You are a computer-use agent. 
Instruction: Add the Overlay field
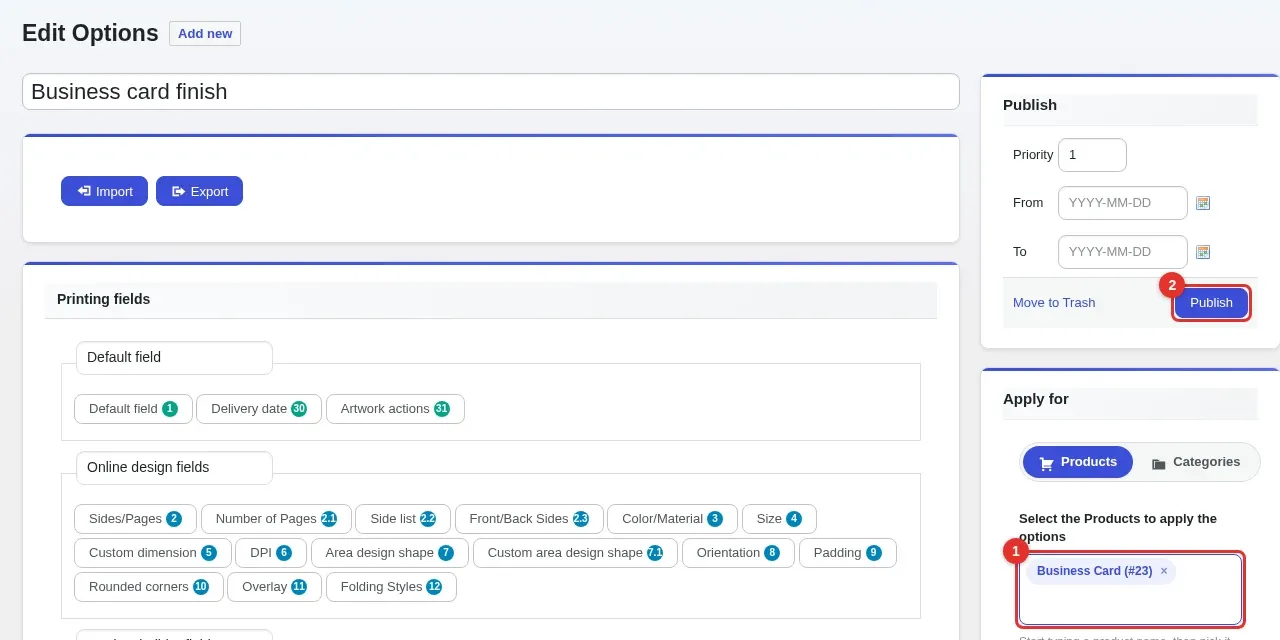[274, 587]
